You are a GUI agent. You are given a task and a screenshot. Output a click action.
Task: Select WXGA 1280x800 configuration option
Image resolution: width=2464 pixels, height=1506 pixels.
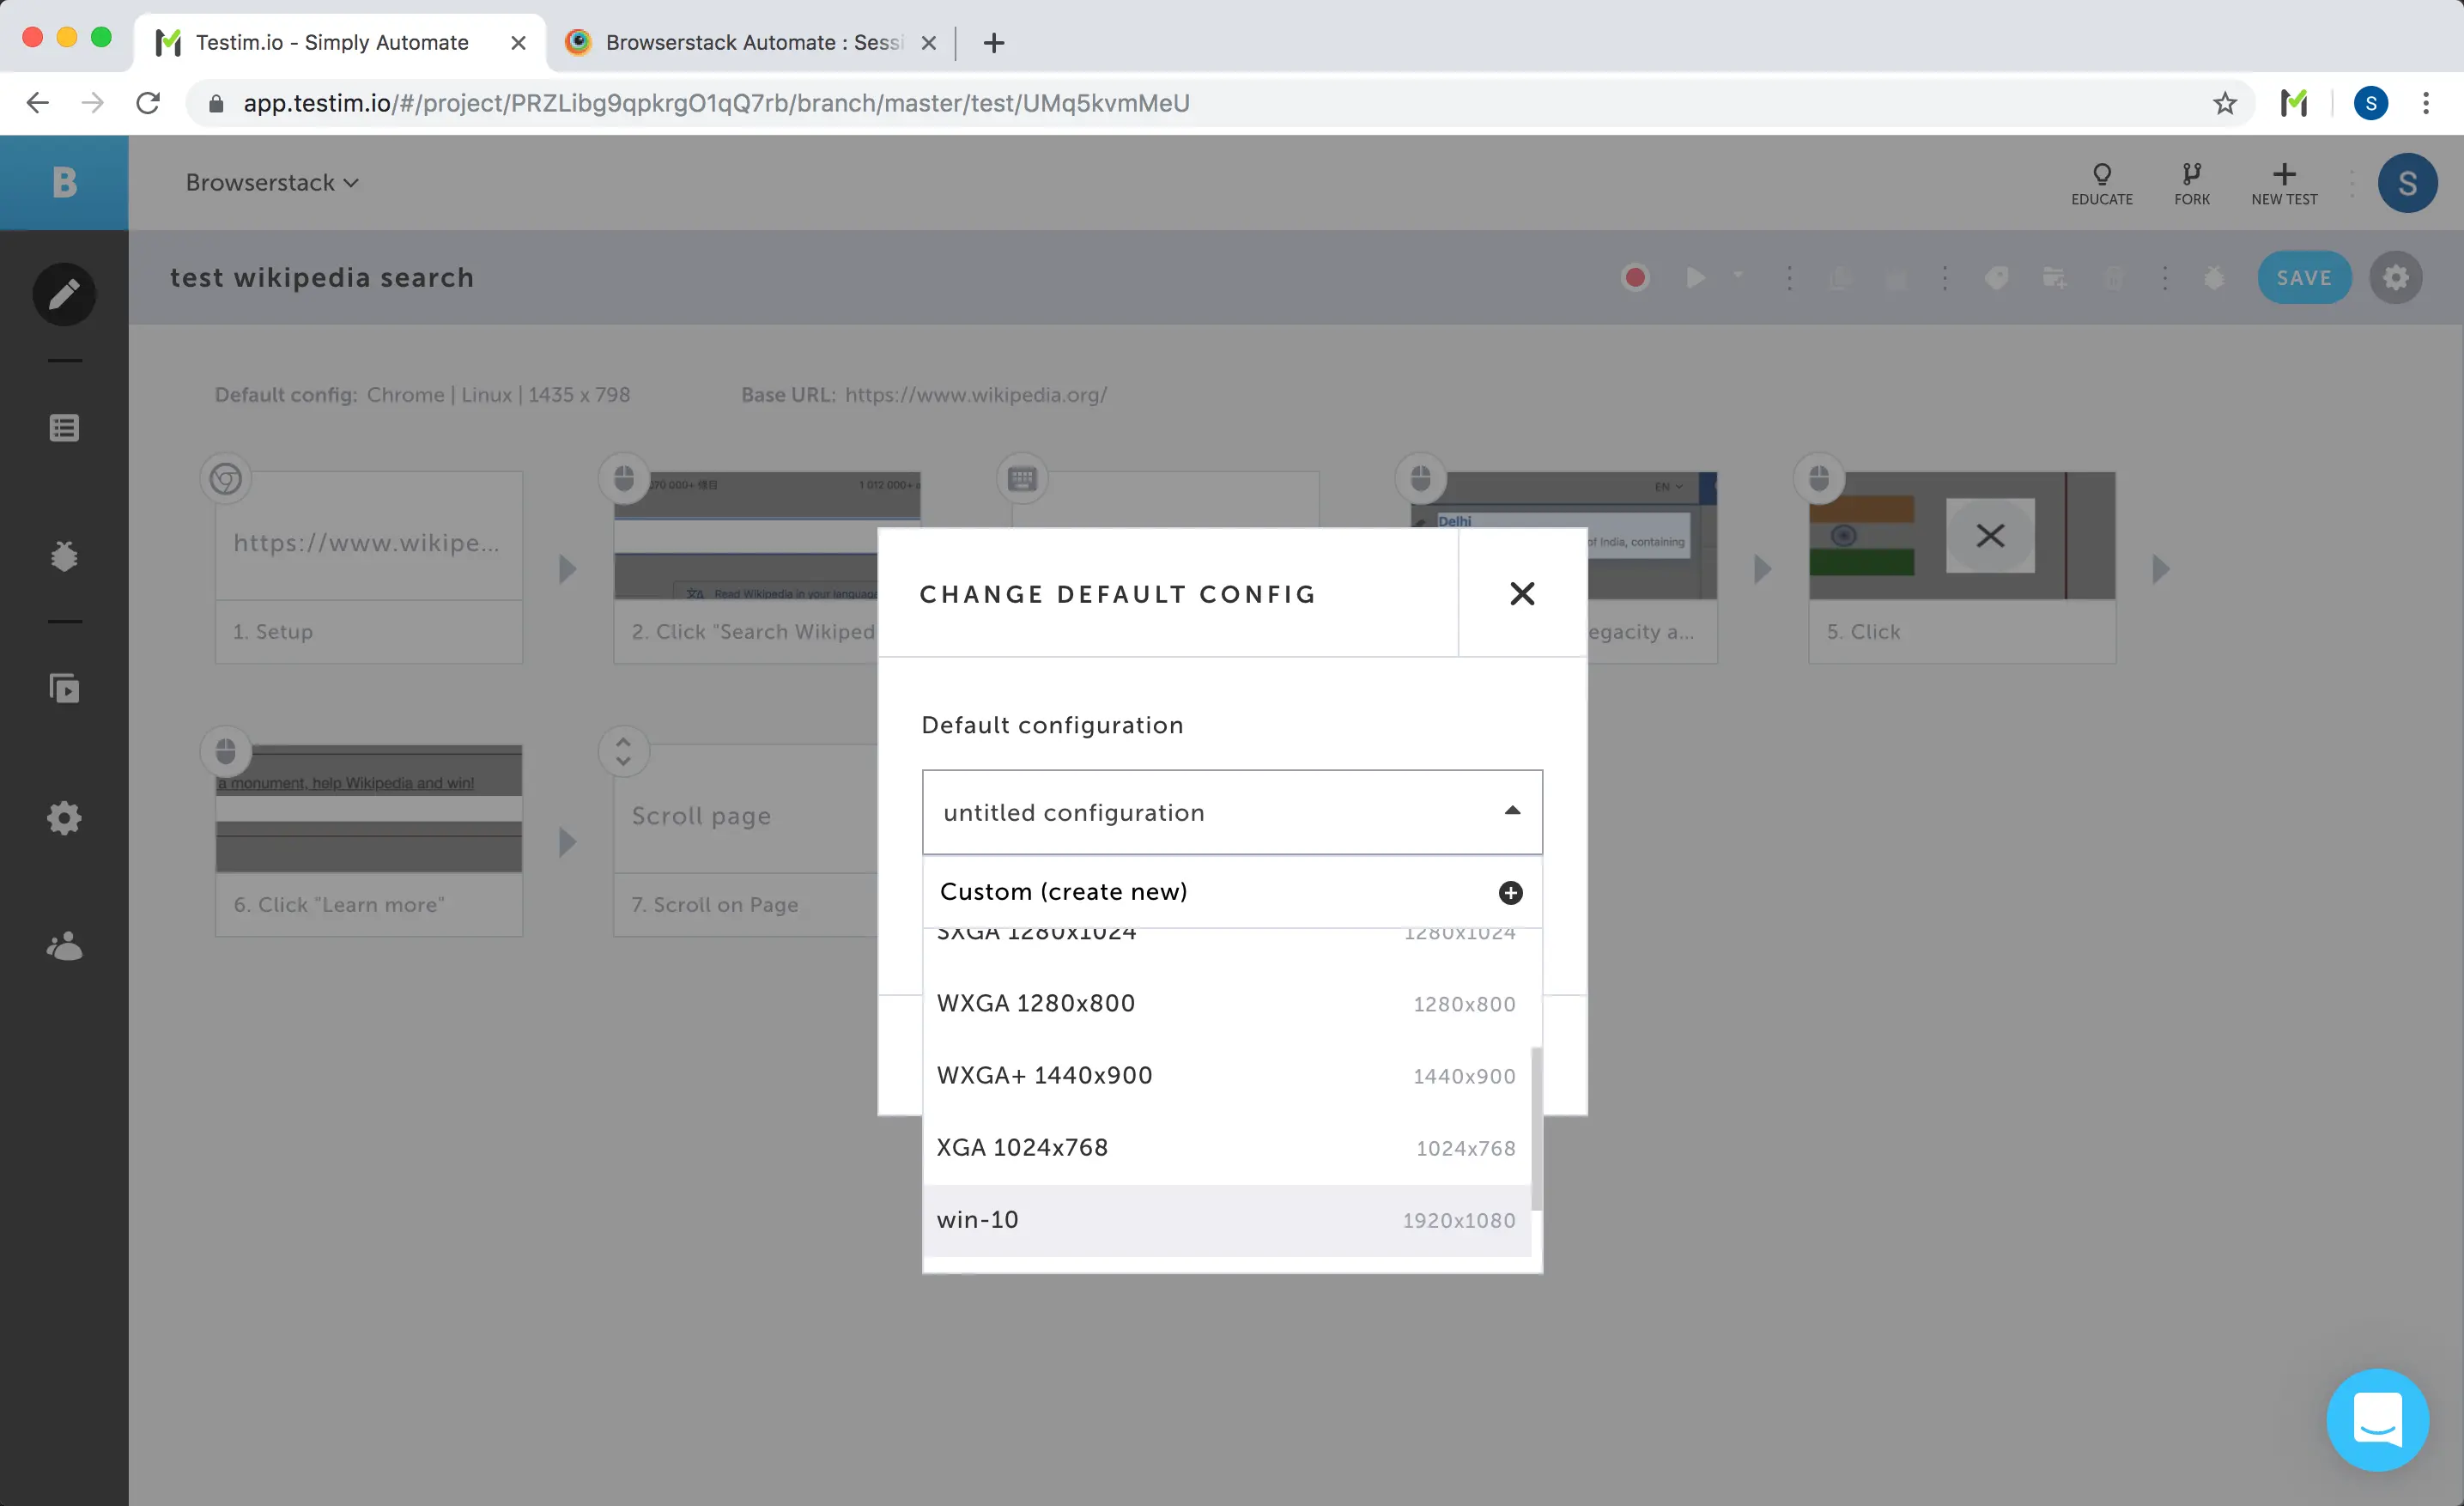(x=1225, y=1003)
